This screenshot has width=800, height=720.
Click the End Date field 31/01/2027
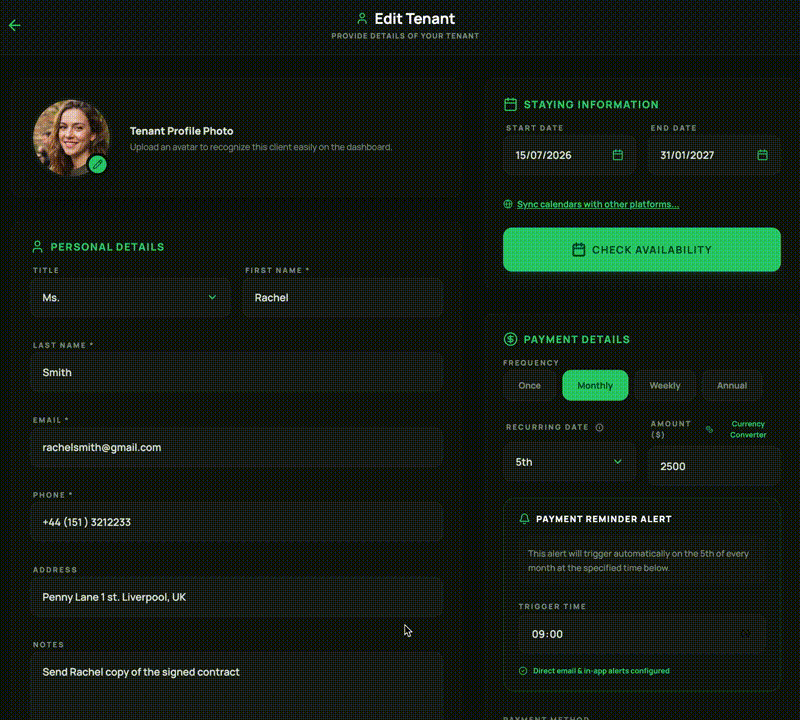tap(714, 155)
